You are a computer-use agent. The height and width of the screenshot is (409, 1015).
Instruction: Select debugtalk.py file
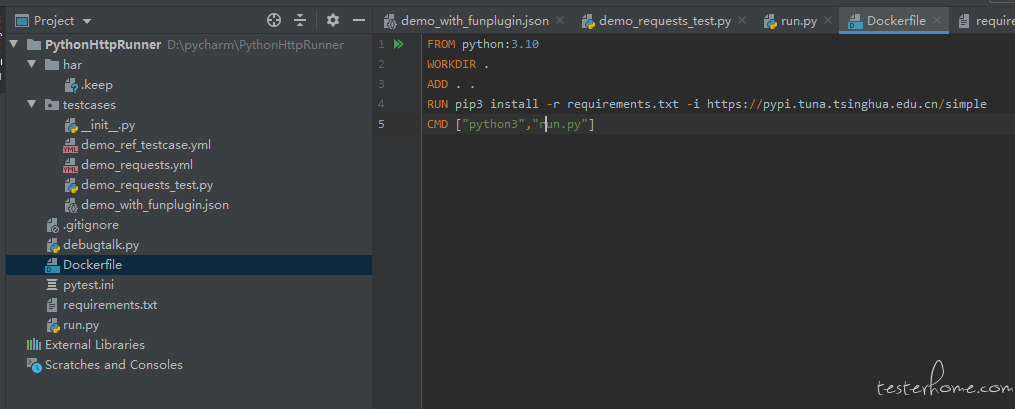[101, 245]
